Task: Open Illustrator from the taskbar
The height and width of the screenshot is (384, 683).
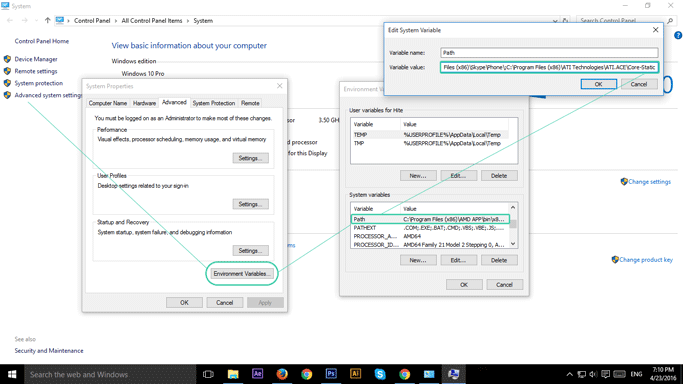Action: click(x=355, y=374)
